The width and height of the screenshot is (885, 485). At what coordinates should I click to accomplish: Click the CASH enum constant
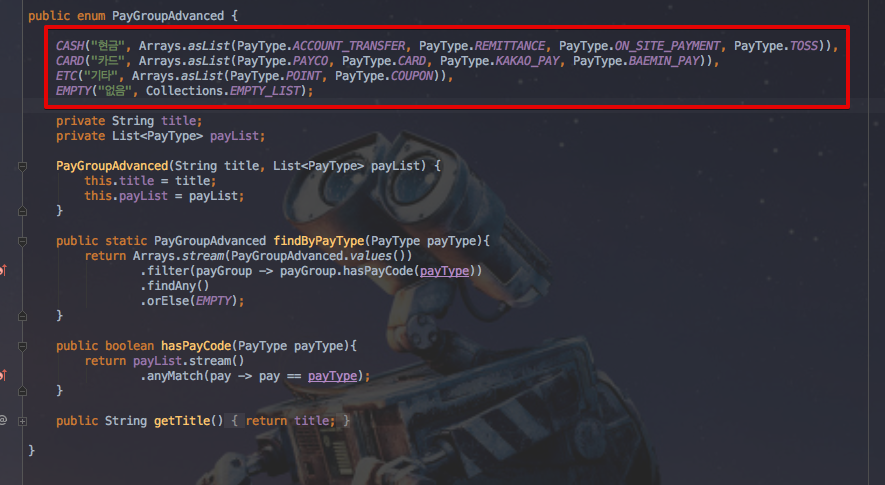70,46
